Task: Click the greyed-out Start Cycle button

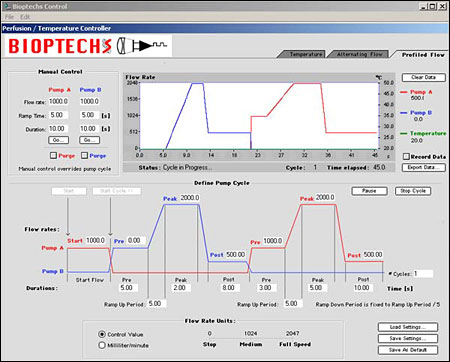Action: point(117,191)
